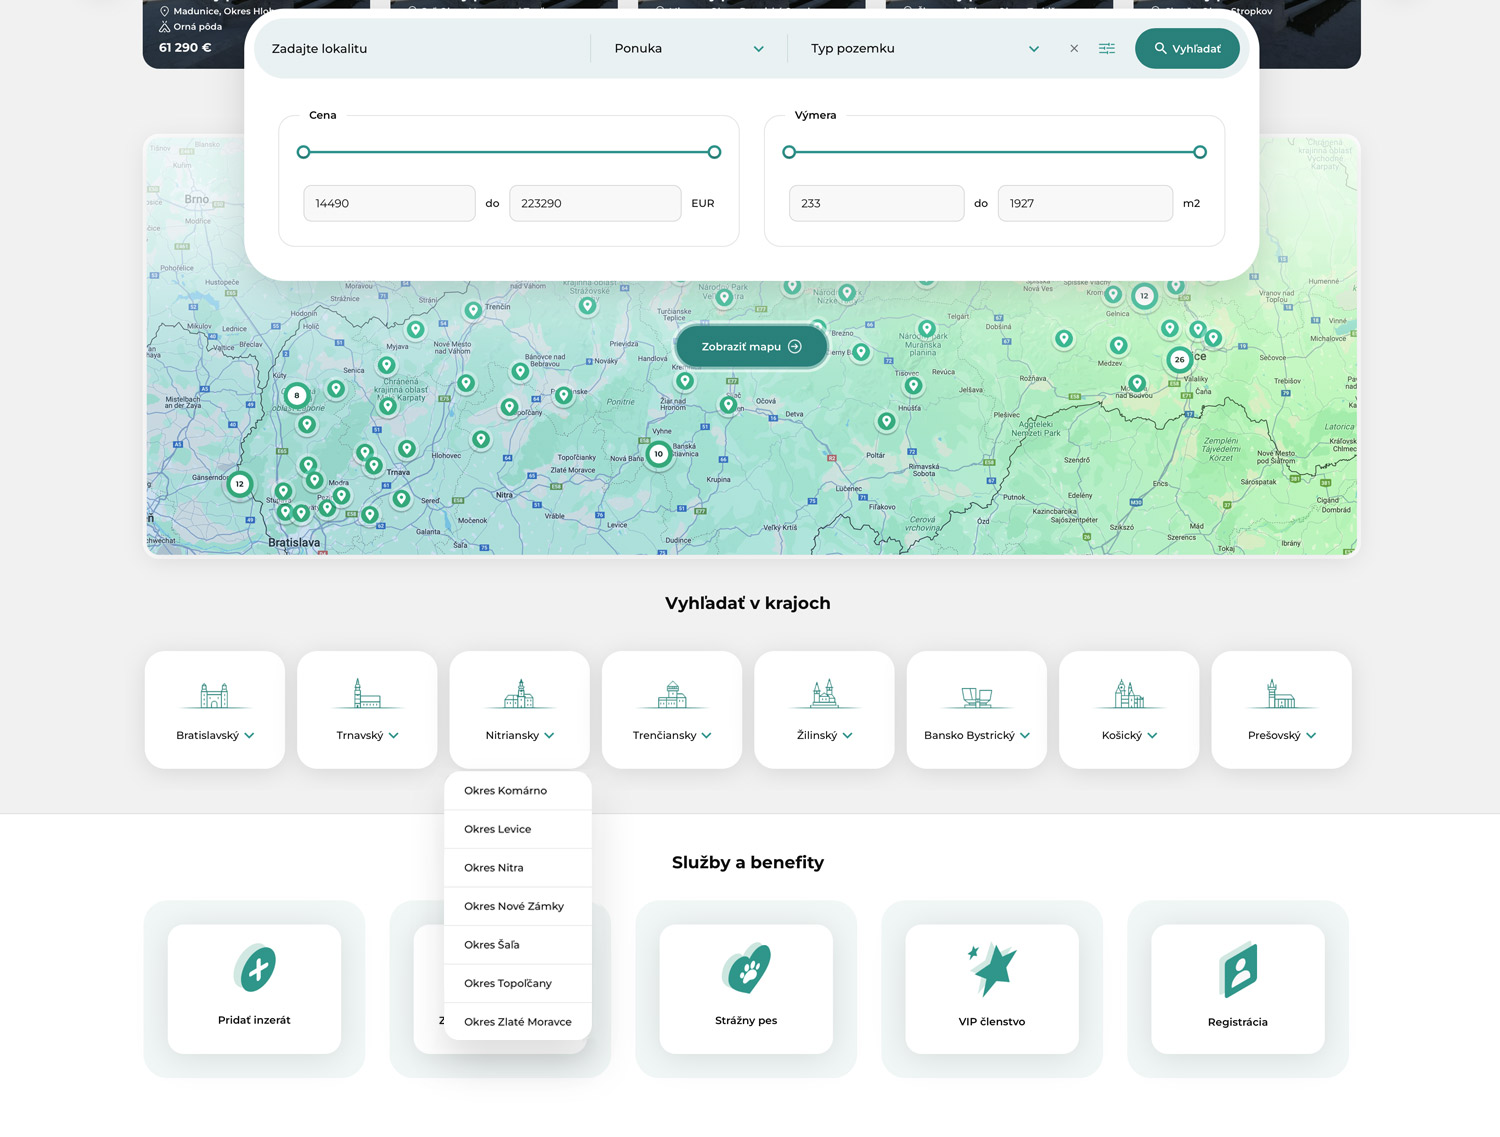The height and width of the screenshot is (1137, 1500).
Task: Expand the Typ pozemku dropdown
Action: [924, 48]
